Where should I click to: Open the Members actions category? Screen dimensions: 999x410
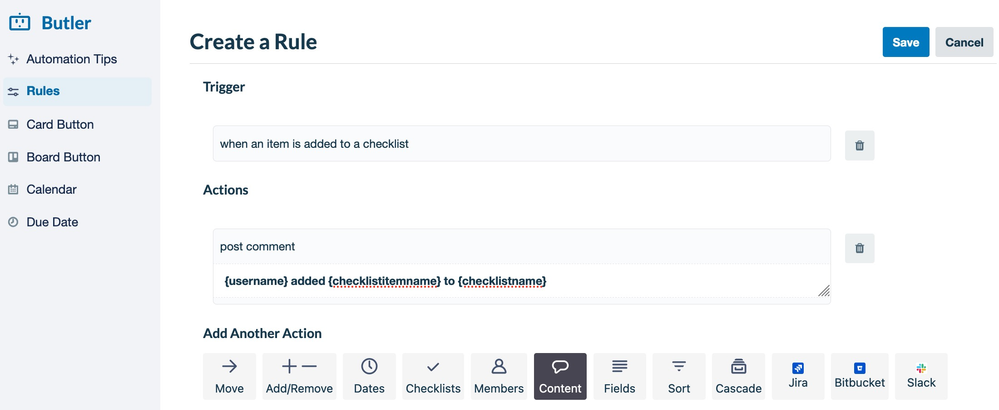coord(498,376)
